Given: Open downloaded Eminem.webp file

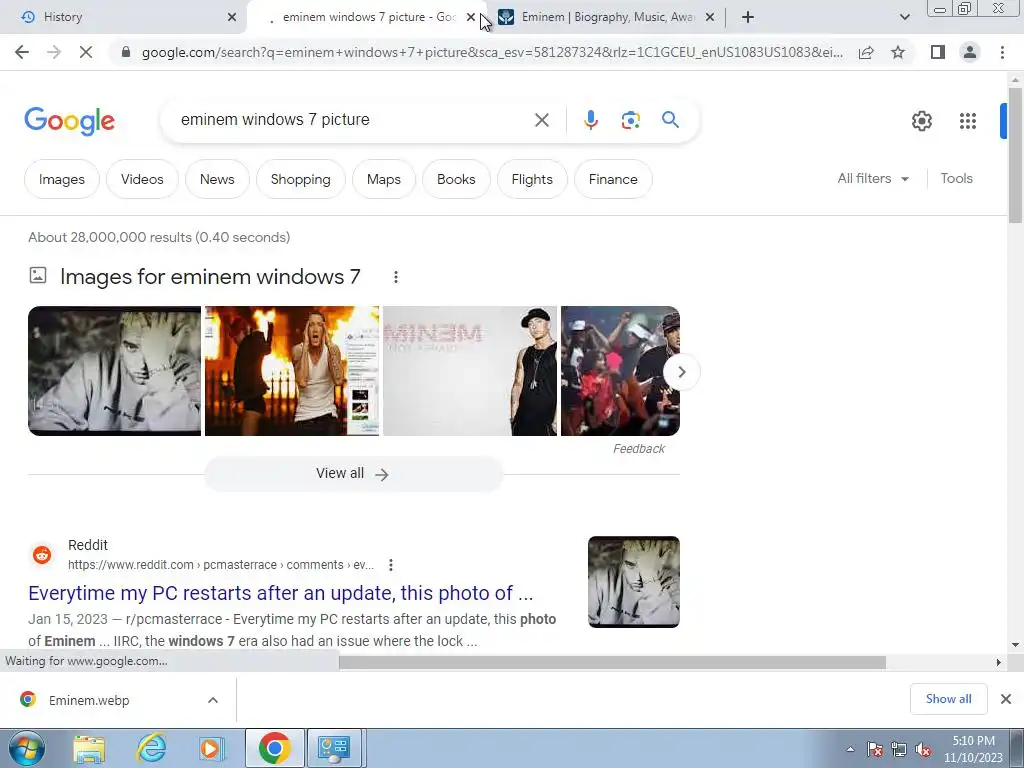Looking at the screenshot, I should pos(89,700).
